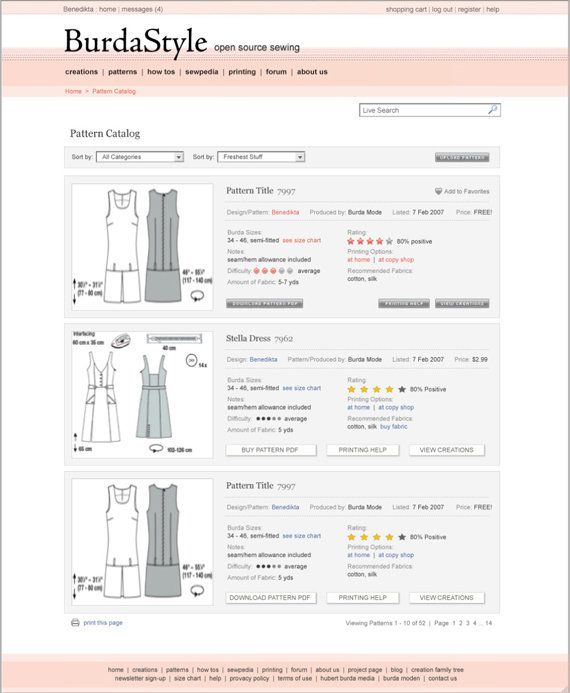Open the Freshest Stuff sort dropdown

pyautogui.click(x=261, y=157)
